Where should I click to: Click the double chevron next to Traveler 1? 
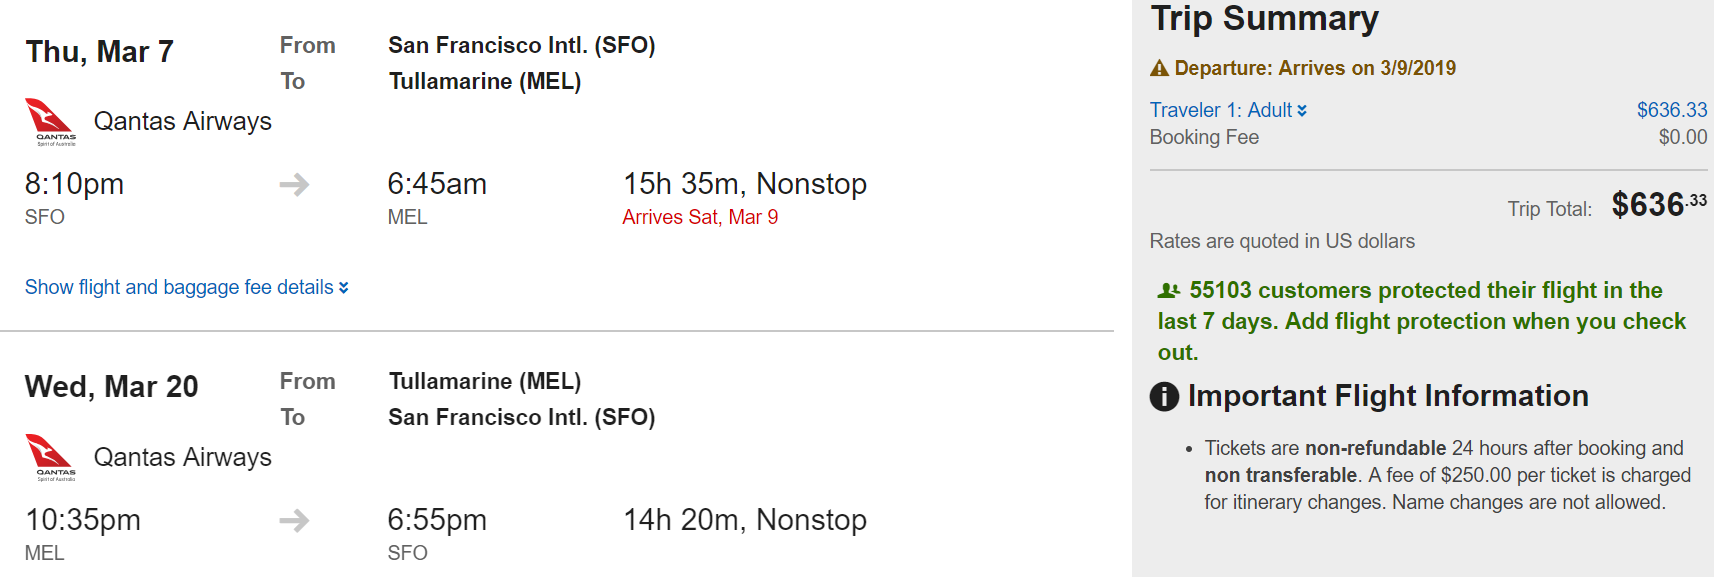tap(1302, 111)
